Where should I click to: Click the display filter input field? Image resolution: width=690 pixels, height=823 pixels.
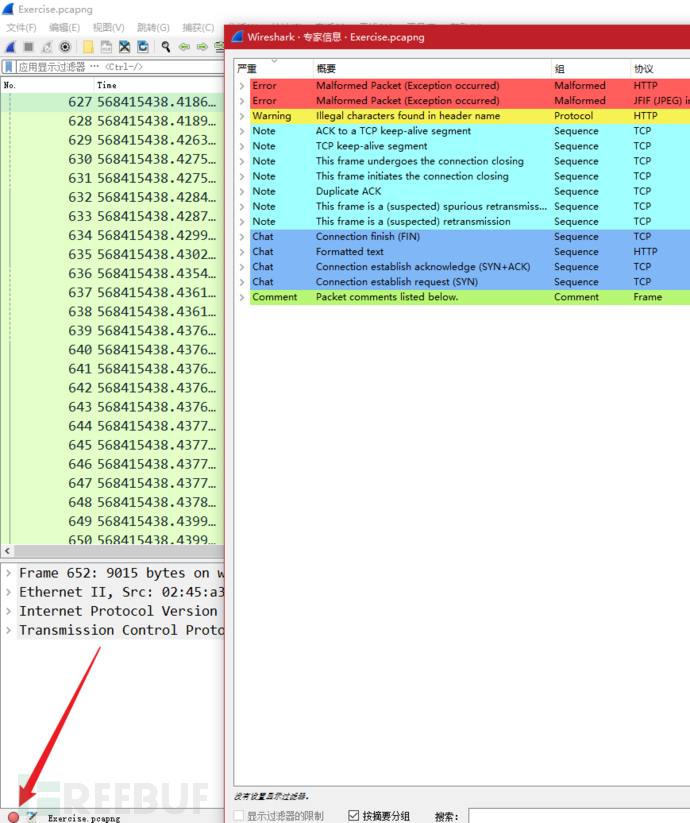(x=120, y=67)
